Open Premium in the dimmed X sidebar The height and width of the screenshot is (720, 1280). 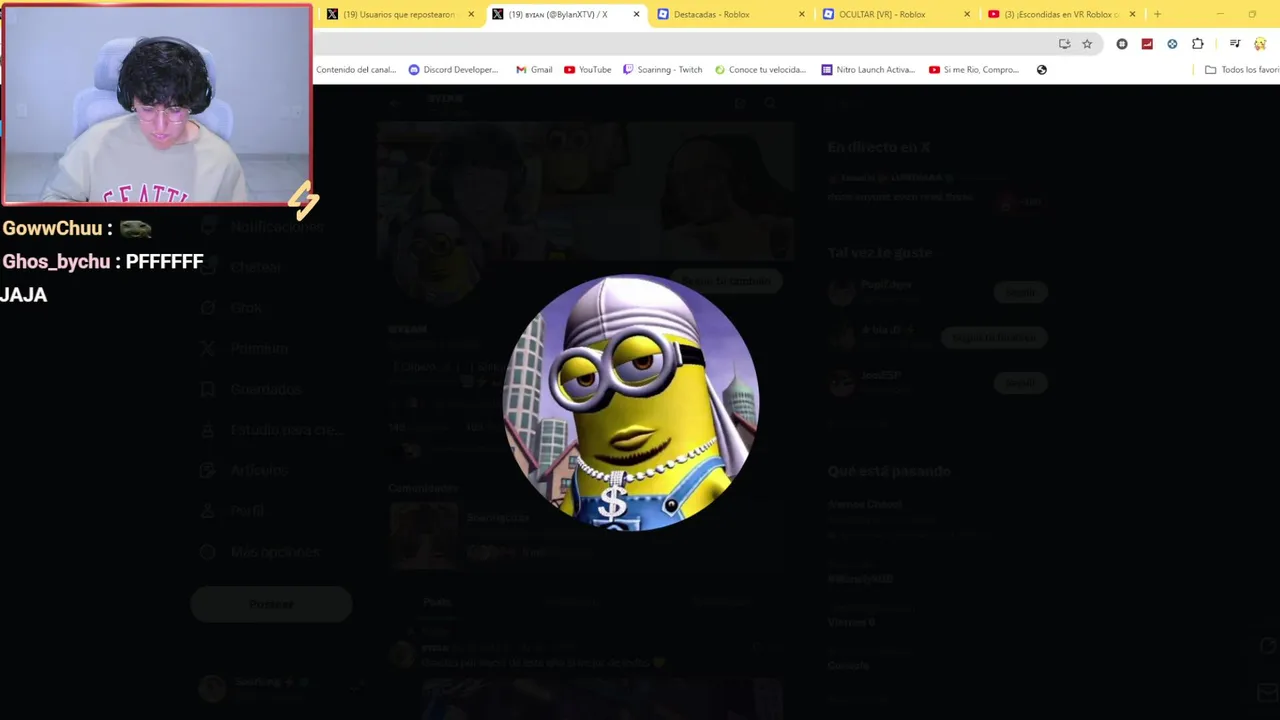pos(247,348)
